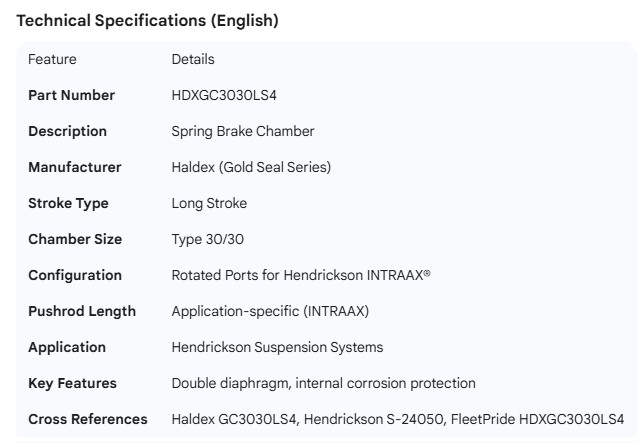This screenshot has width=642, height=443.
Task: Click Haldex (Gold Seal Series) value
Action: (x=251, y=167)
